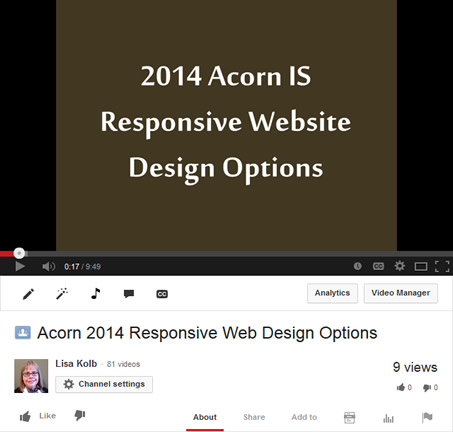Viewport: 453px width, 432px height.
Task: Open the captions editor below the player
Action: pos(162,294)
